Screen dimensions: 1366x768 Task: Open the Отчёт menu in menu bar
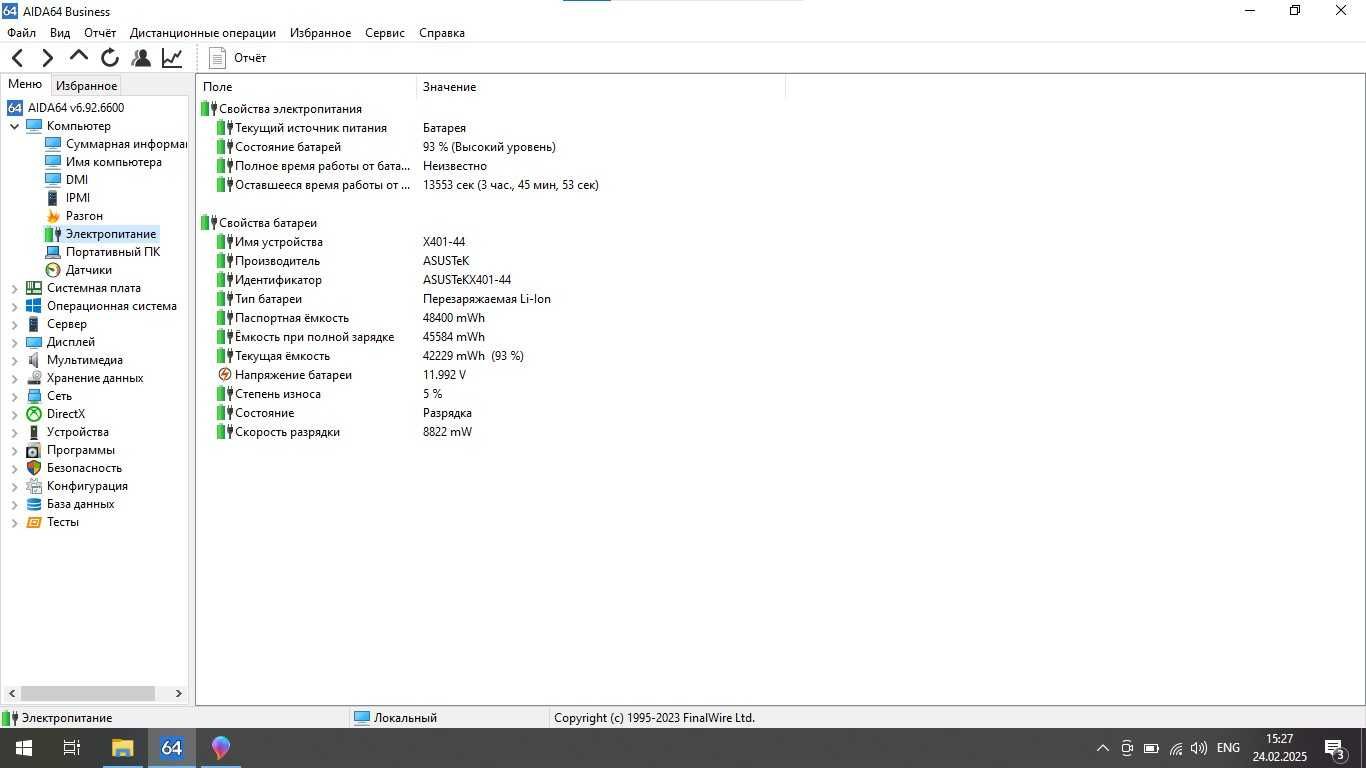pos(100,33)
